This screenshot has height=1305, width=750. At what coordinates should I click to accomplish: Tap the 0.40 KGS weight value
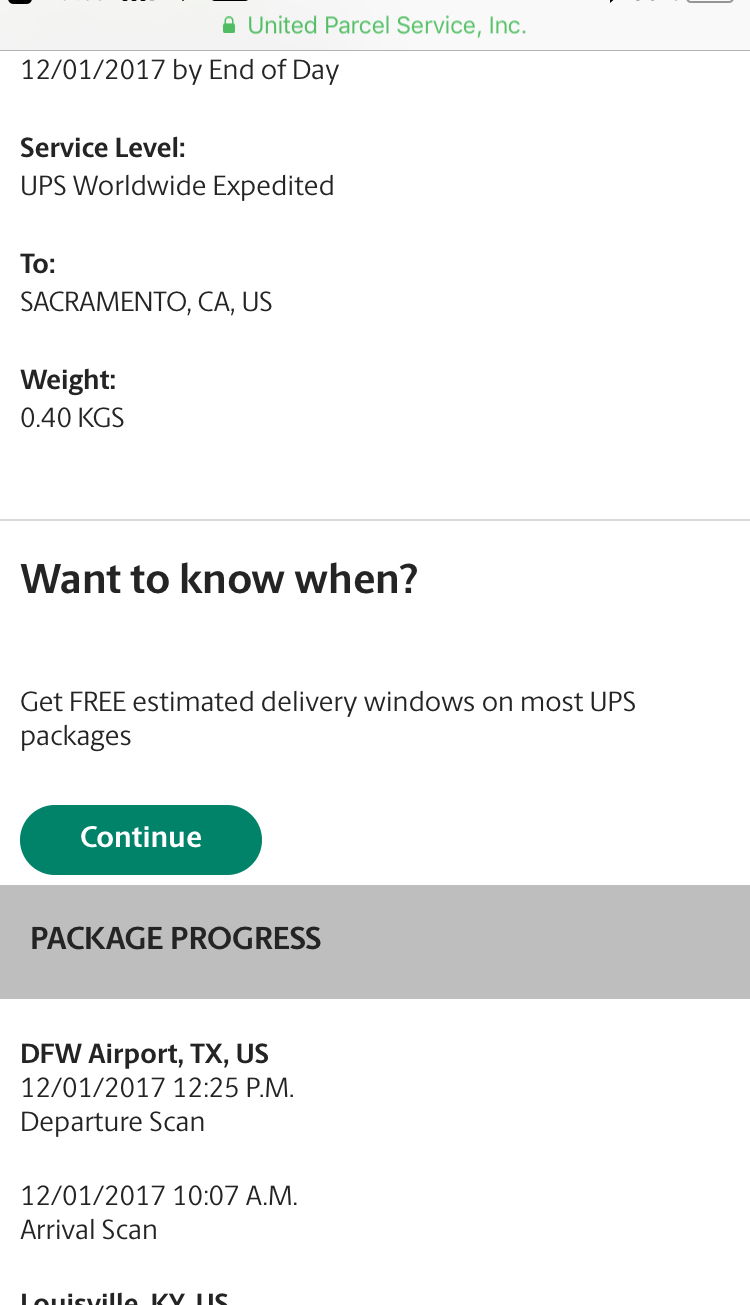click(72, 418)
